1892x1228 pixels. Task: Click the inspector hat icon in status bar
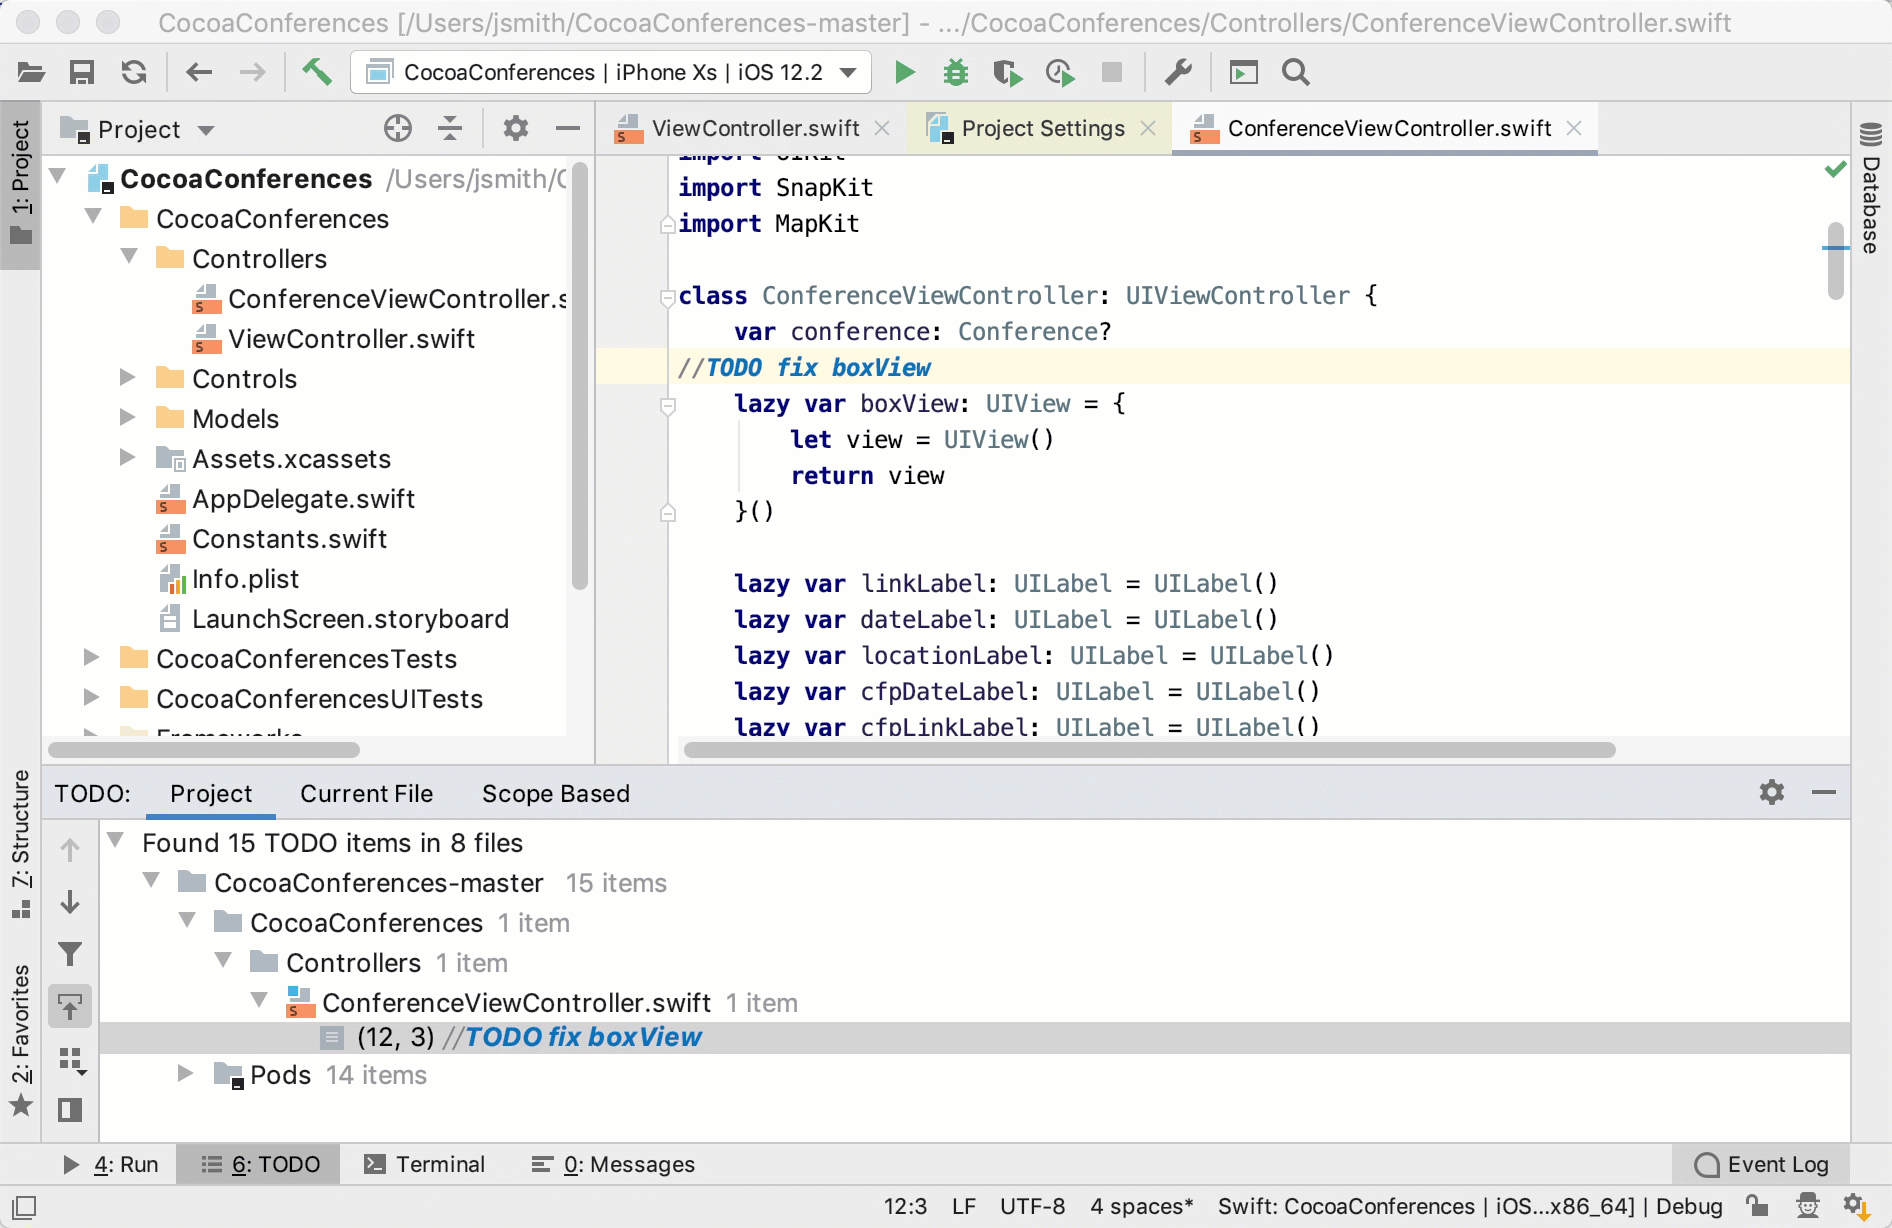1807,1206
